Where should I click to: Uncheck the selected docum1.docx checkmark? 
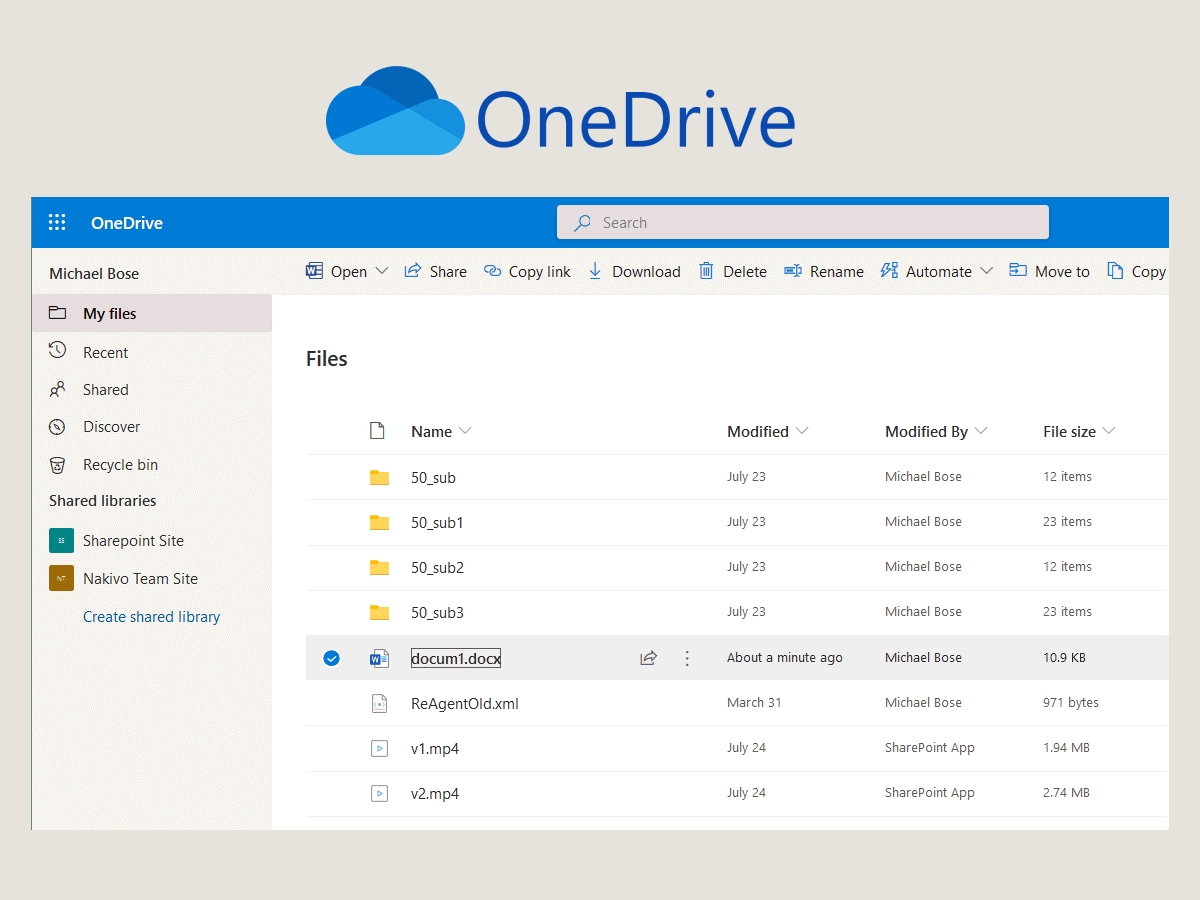tap(331, 658)
